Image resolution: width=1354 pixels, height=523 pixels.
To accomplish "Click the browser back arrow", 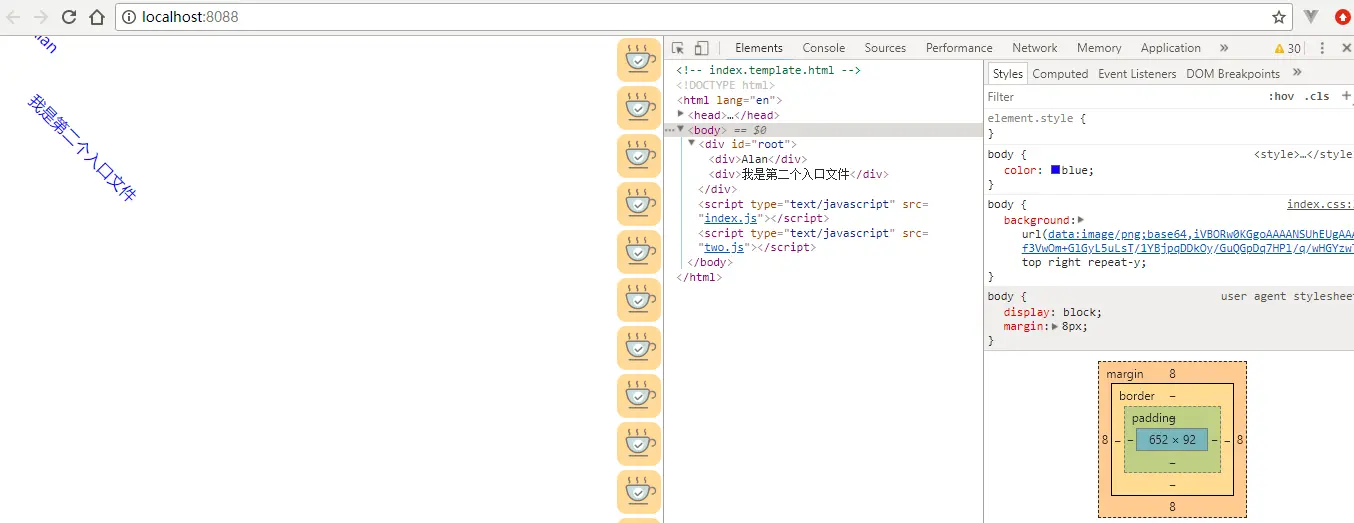I will click(13, 17).
